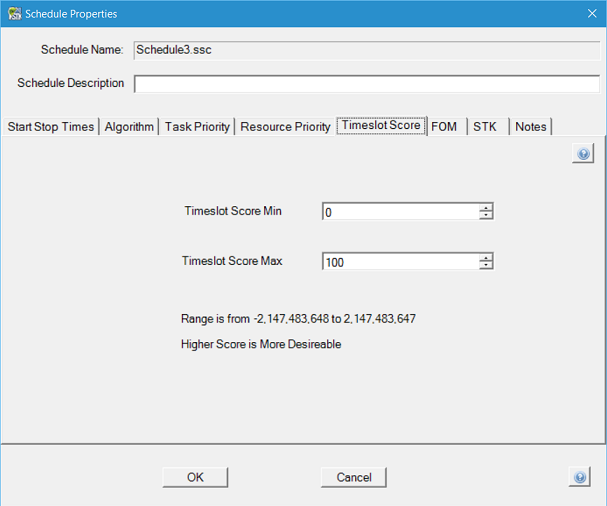Click inside the Timeslot Score Min field
607x506 pixels.
(x=400, y=212)
